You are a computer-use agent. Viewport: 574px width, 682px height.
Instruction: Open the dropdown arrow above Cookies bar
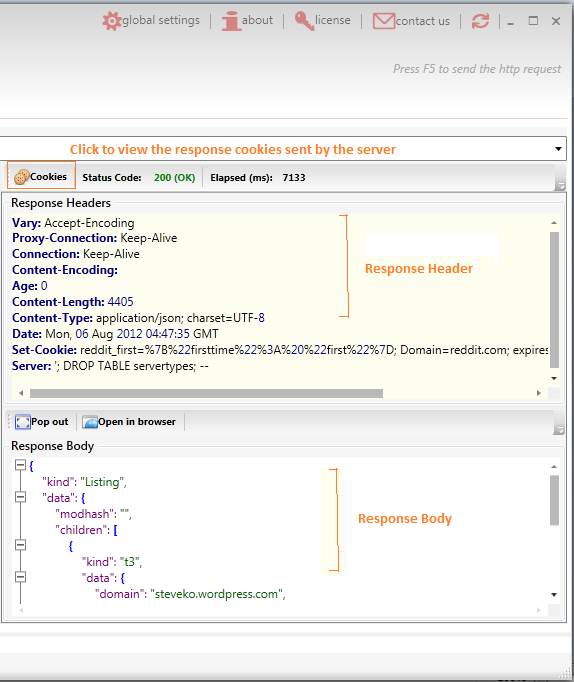click(558, 149)
